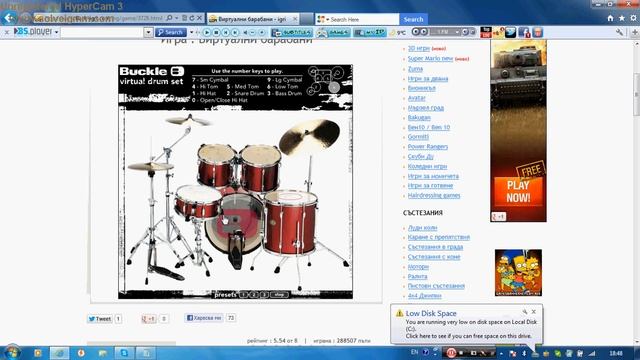Click the Tweet button

tap(100, 319)
